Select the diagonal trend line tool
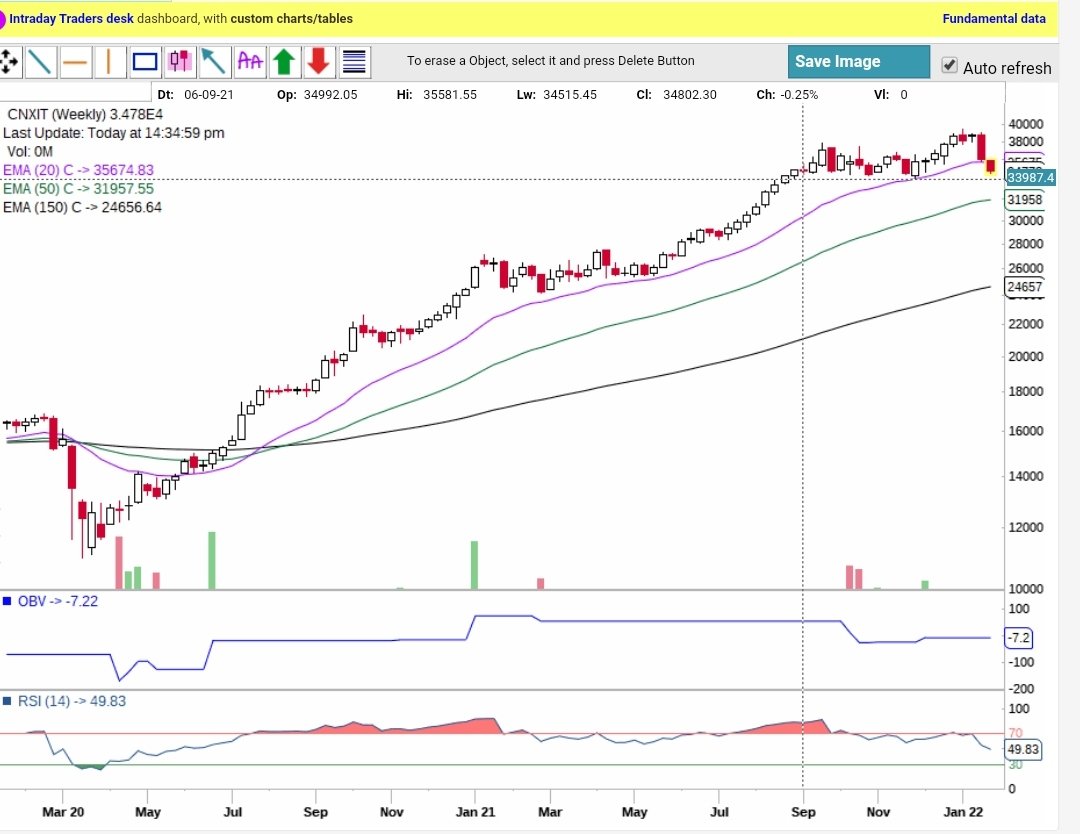This screenshot has height=834, width=1080. (x=41, y=62)
